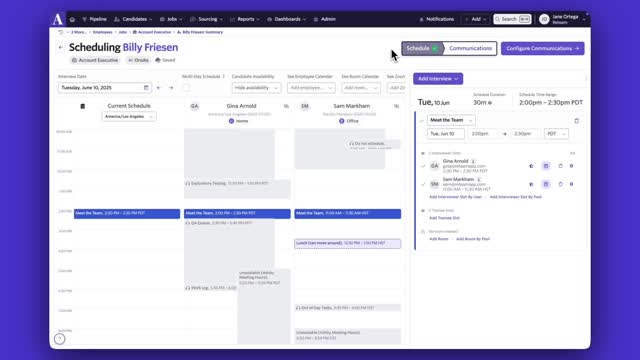Open the calendar picker in the Interview Date field
The height and width of the screenshot is (360, 640).
(x=146, y=88)
